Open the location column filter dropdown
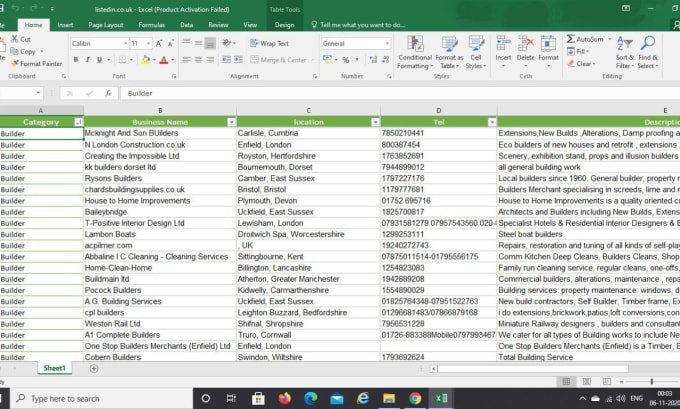This screenshot has height=409, width=680. coord(375,122)
